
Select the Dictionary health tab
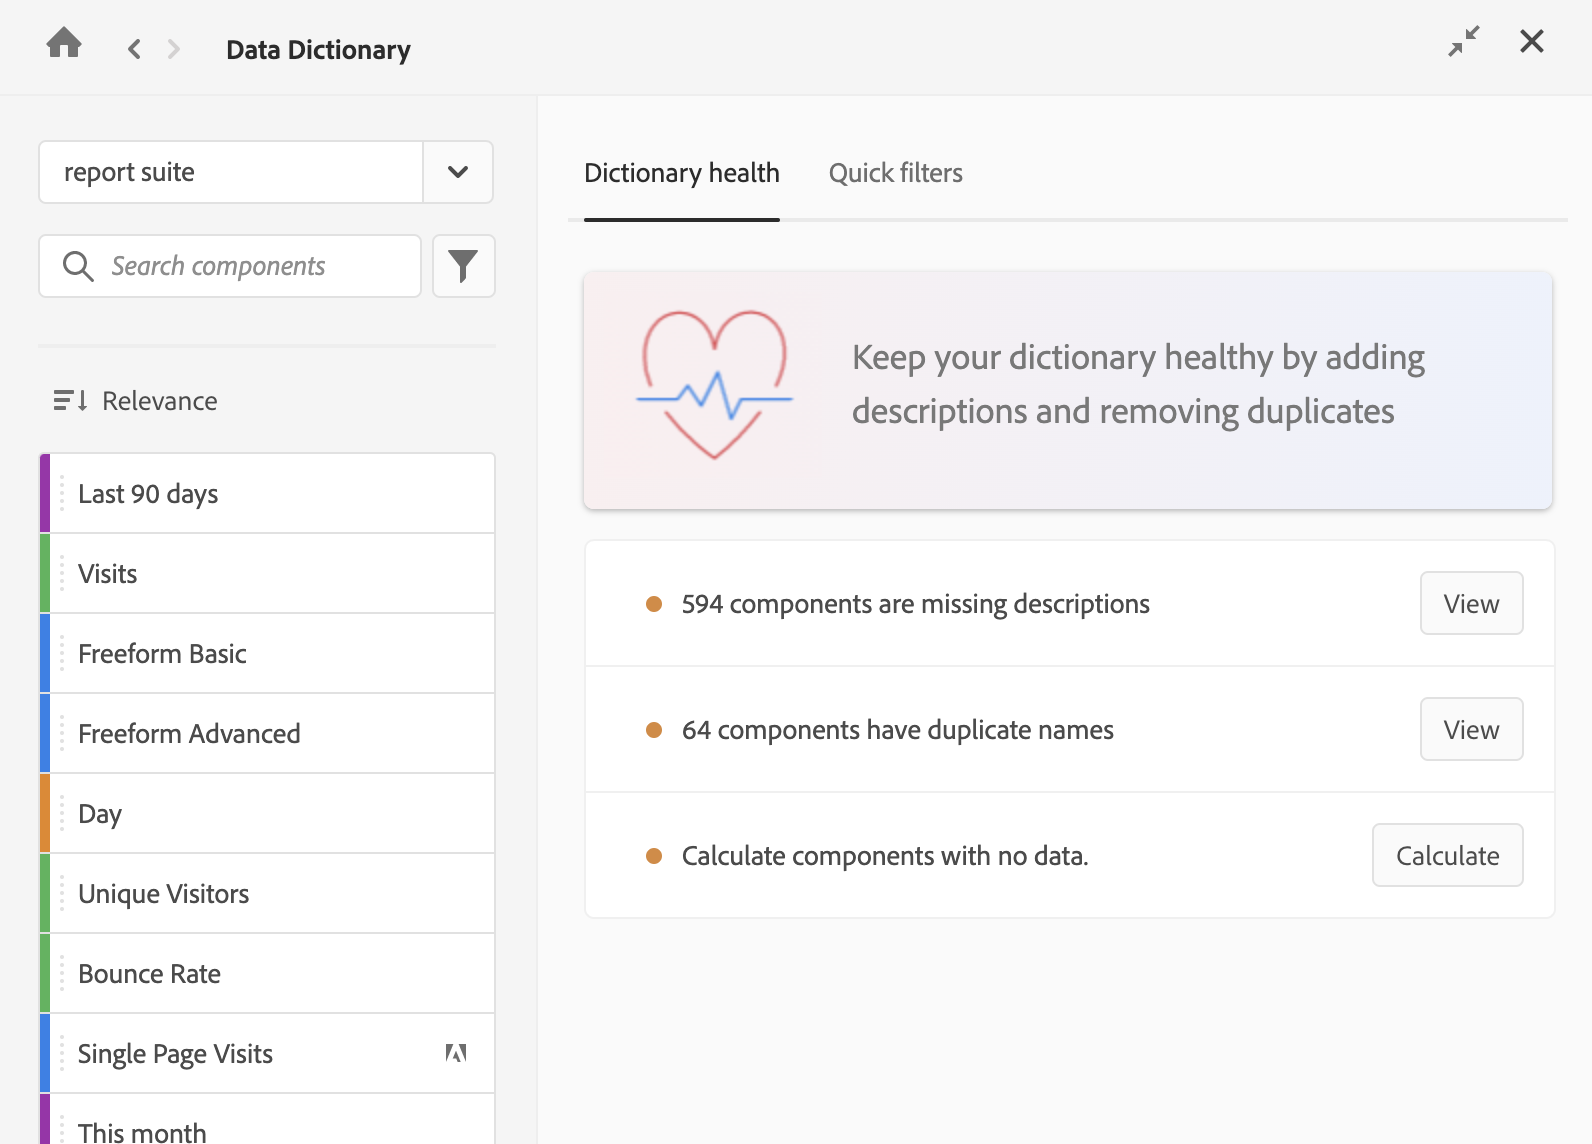click(681, 173)
